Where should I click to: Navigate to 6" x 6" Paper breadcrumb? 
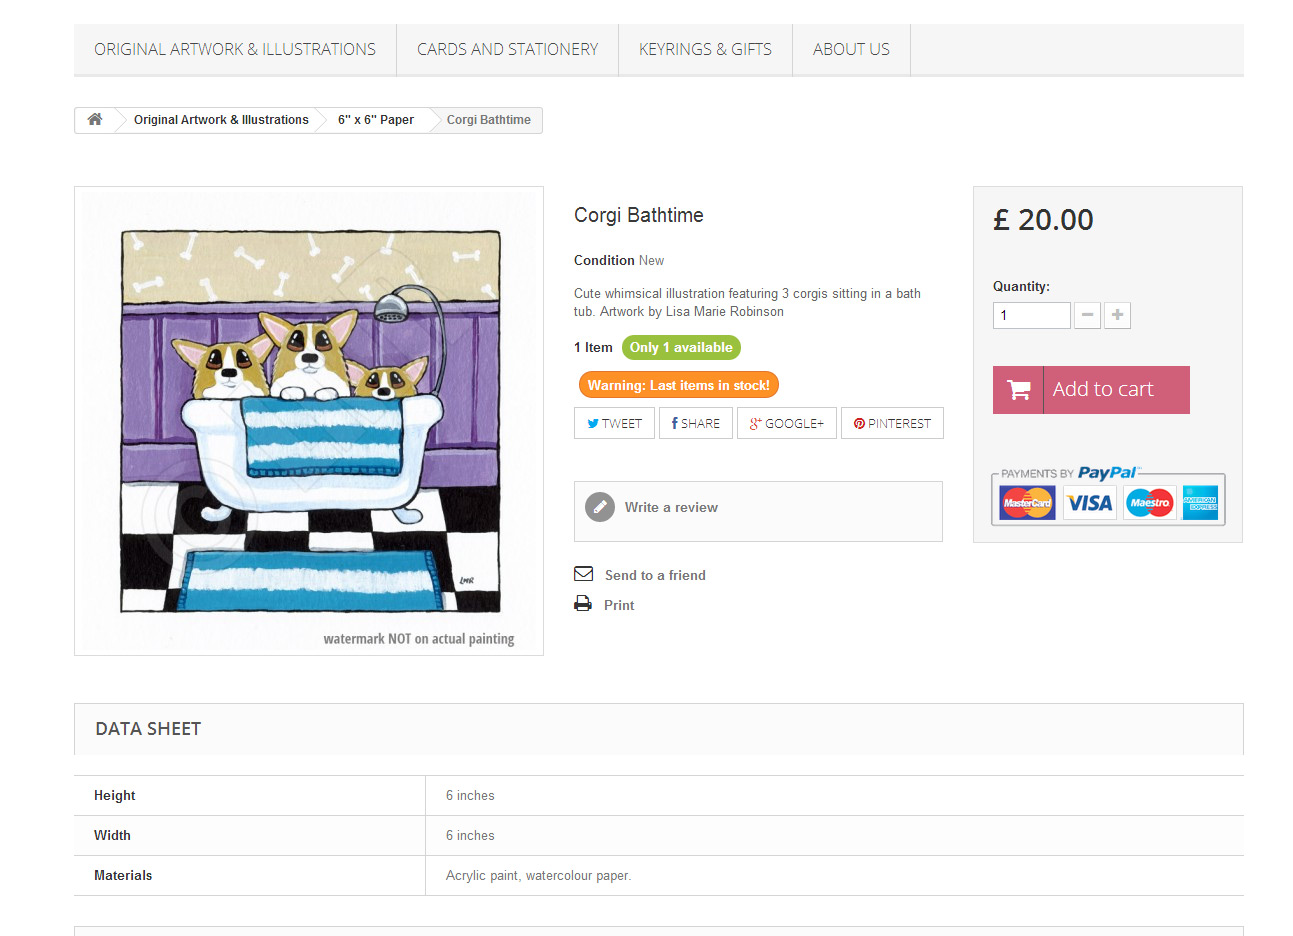point(375,120)
